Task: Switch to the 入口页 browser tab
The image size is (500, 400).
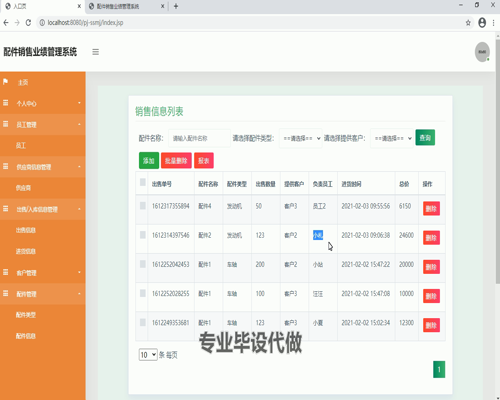Action: click(x=43, y=6)
